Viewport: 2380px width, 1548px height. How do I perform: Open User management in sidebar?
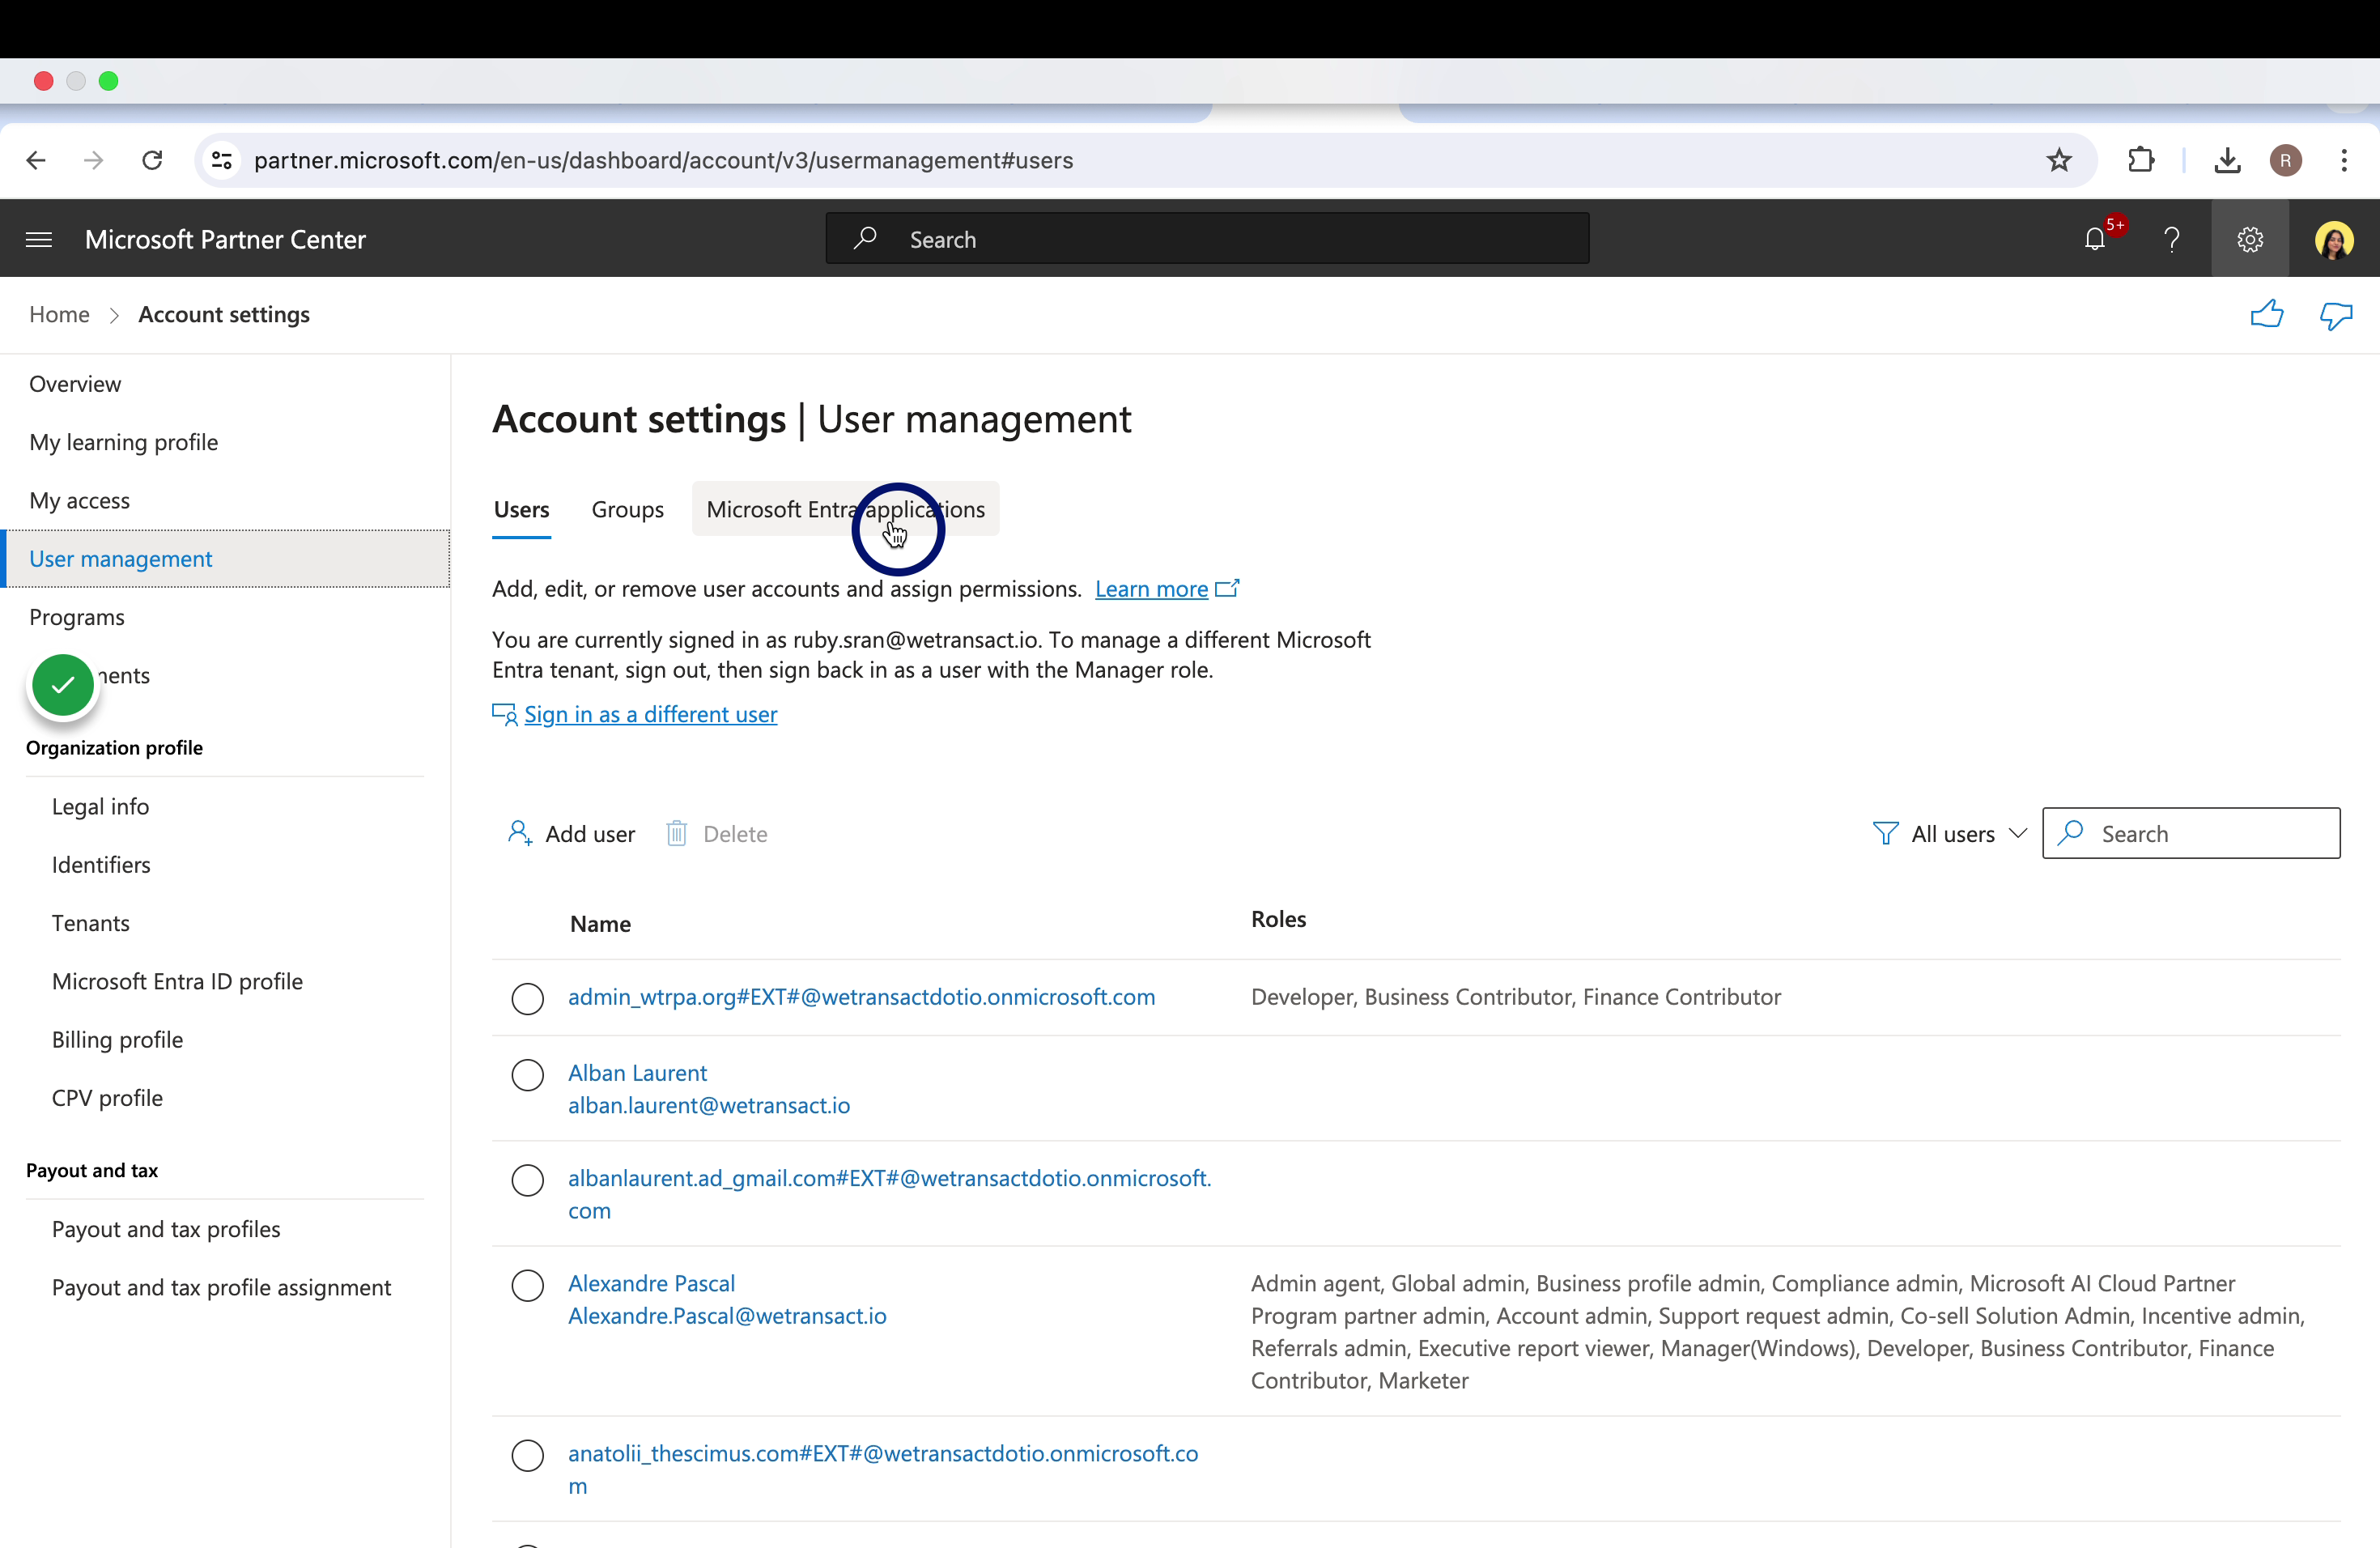tap(227, 558)
